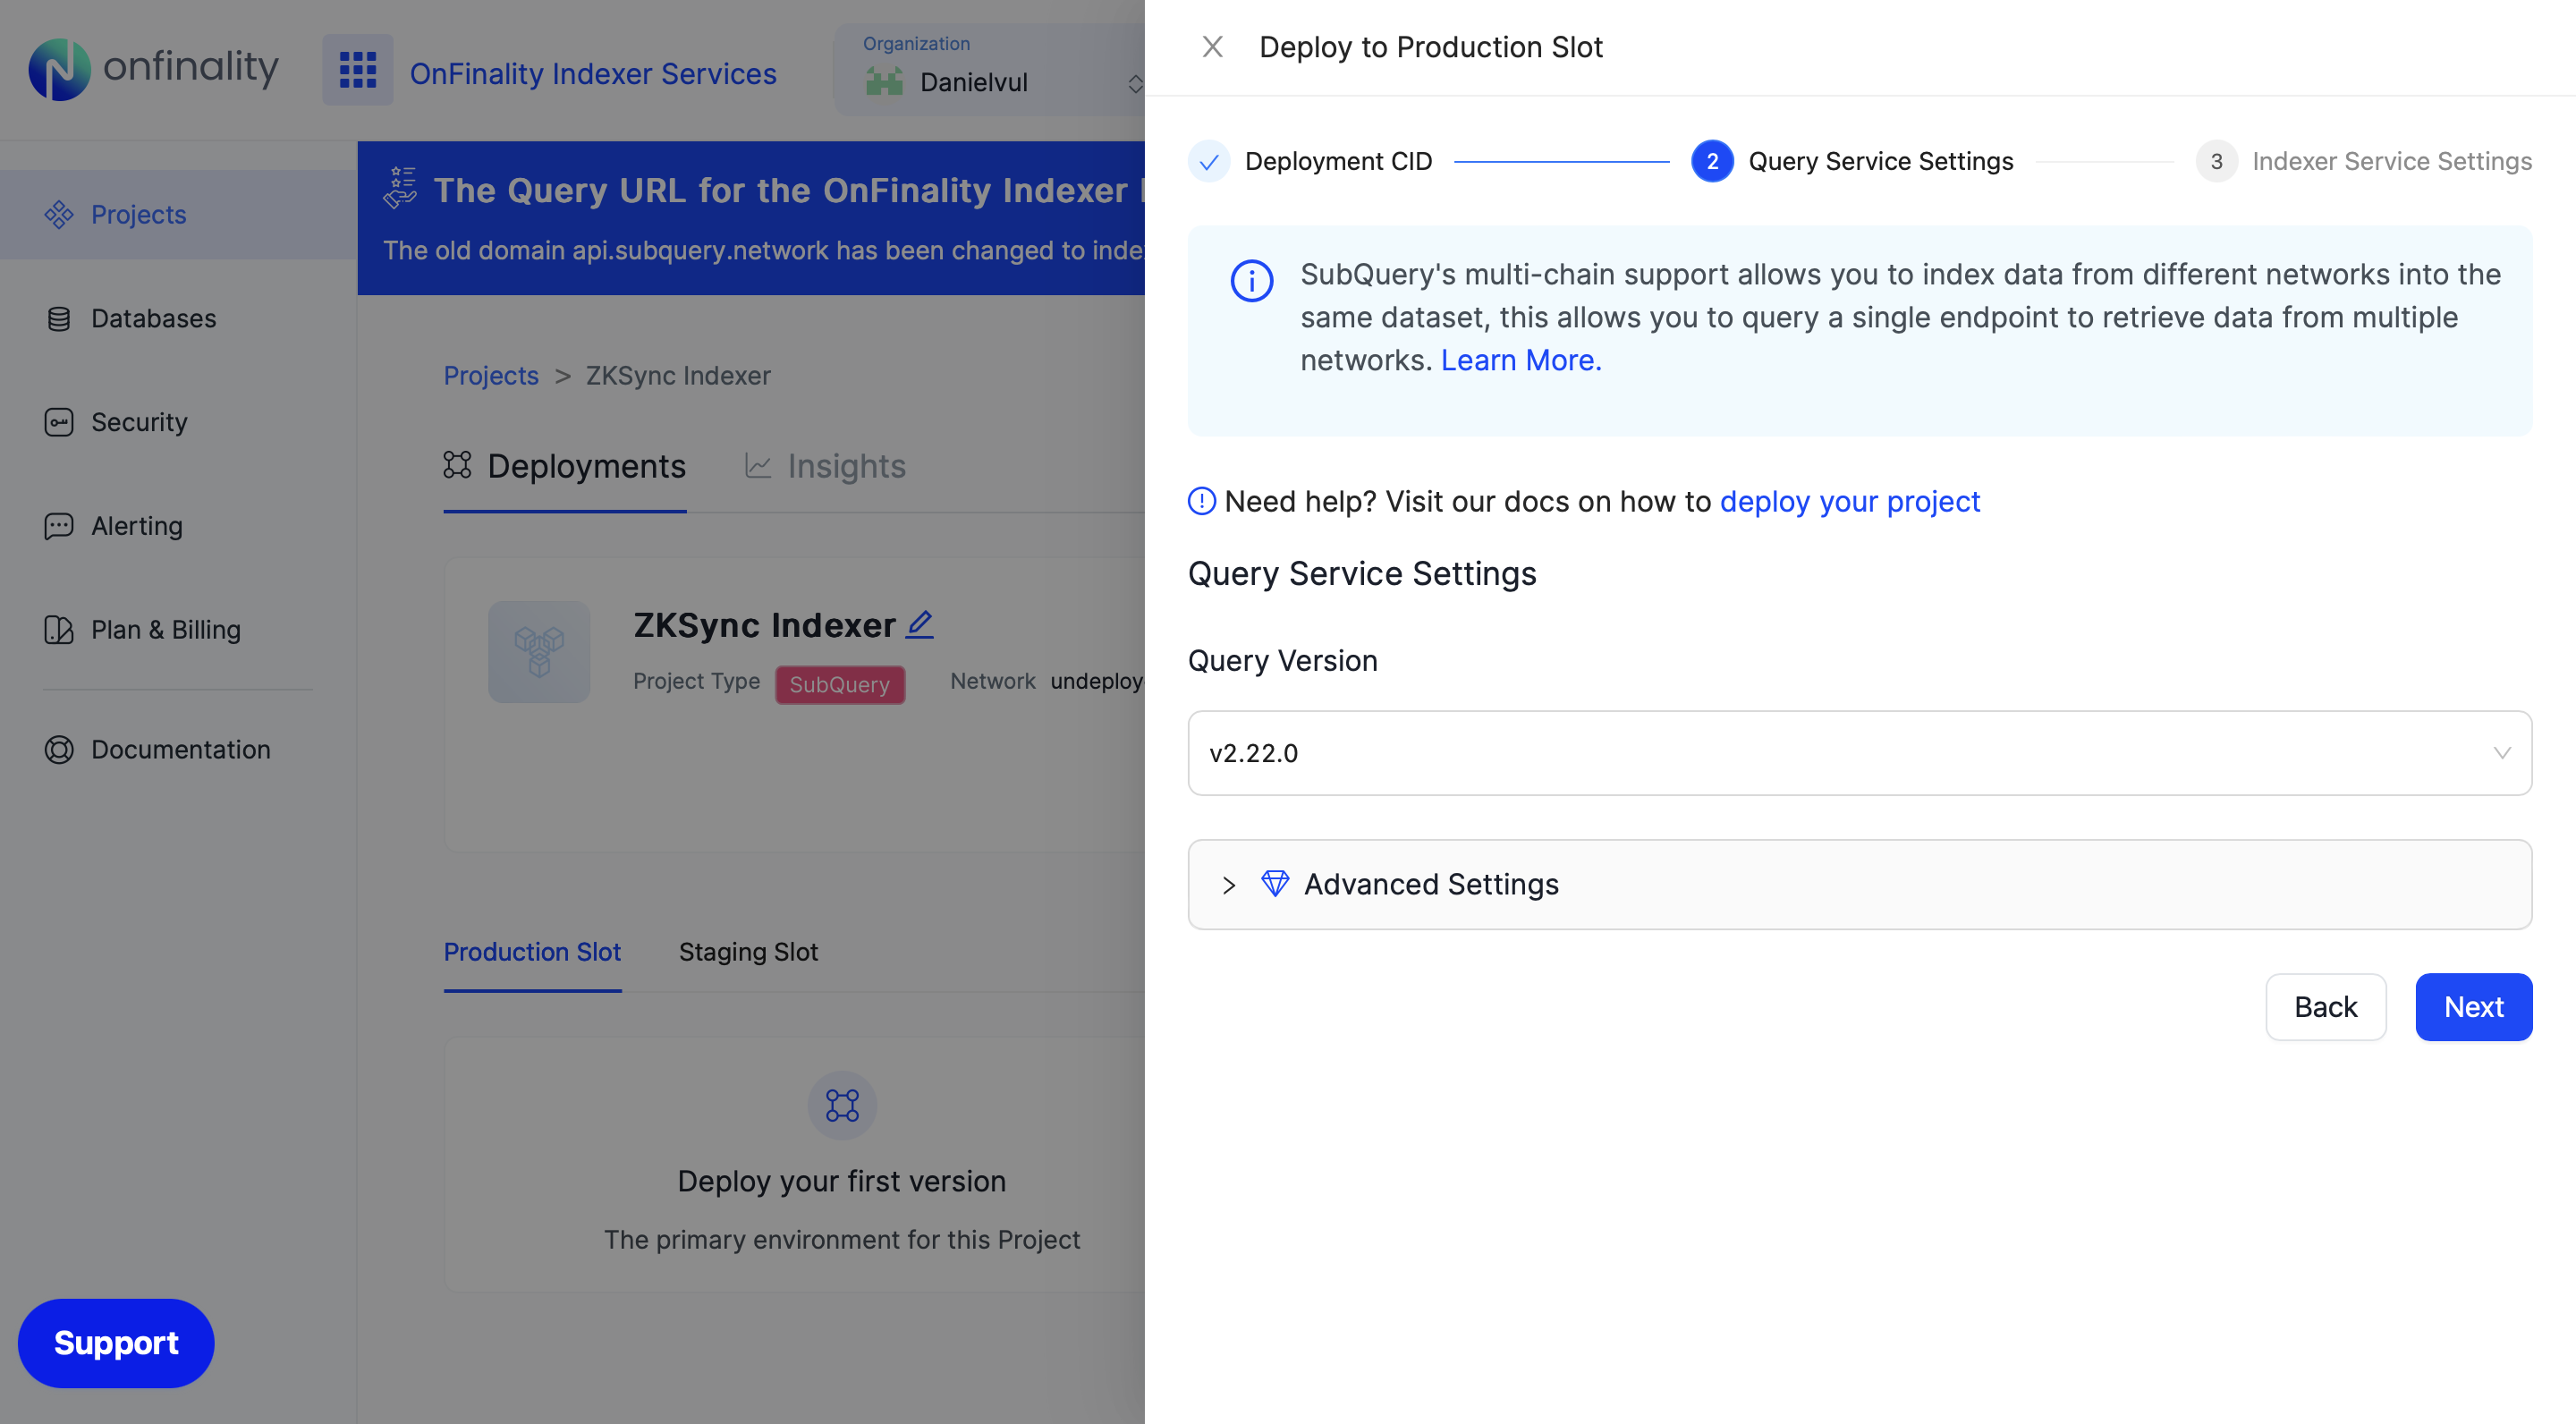The image size is (2576, 1424).
Task: Open Documentation from sidebar
Action: pyautogui.click(x=180, y=749)
